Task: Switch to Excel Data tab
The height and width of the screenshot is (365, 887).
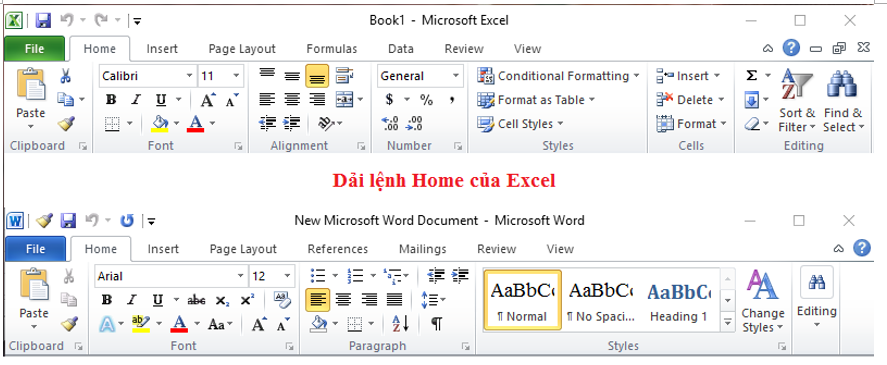Action: click(x=401, y=49)
